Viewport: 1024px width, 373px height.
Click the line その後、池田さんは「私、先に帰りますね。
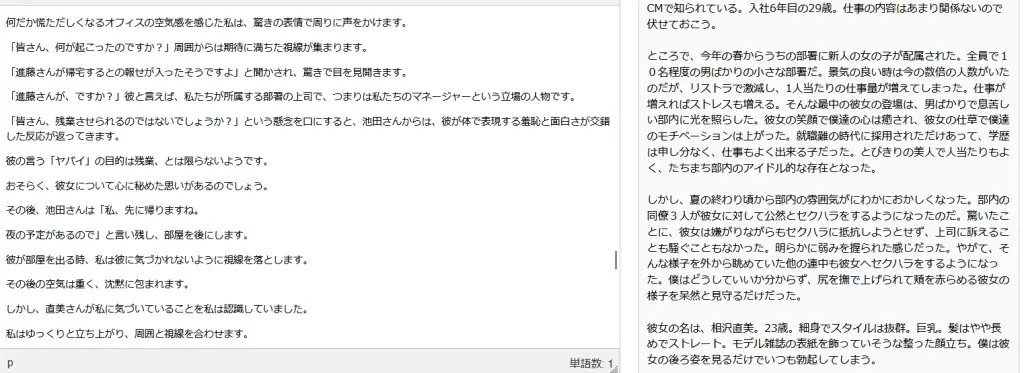pos(103,210)
